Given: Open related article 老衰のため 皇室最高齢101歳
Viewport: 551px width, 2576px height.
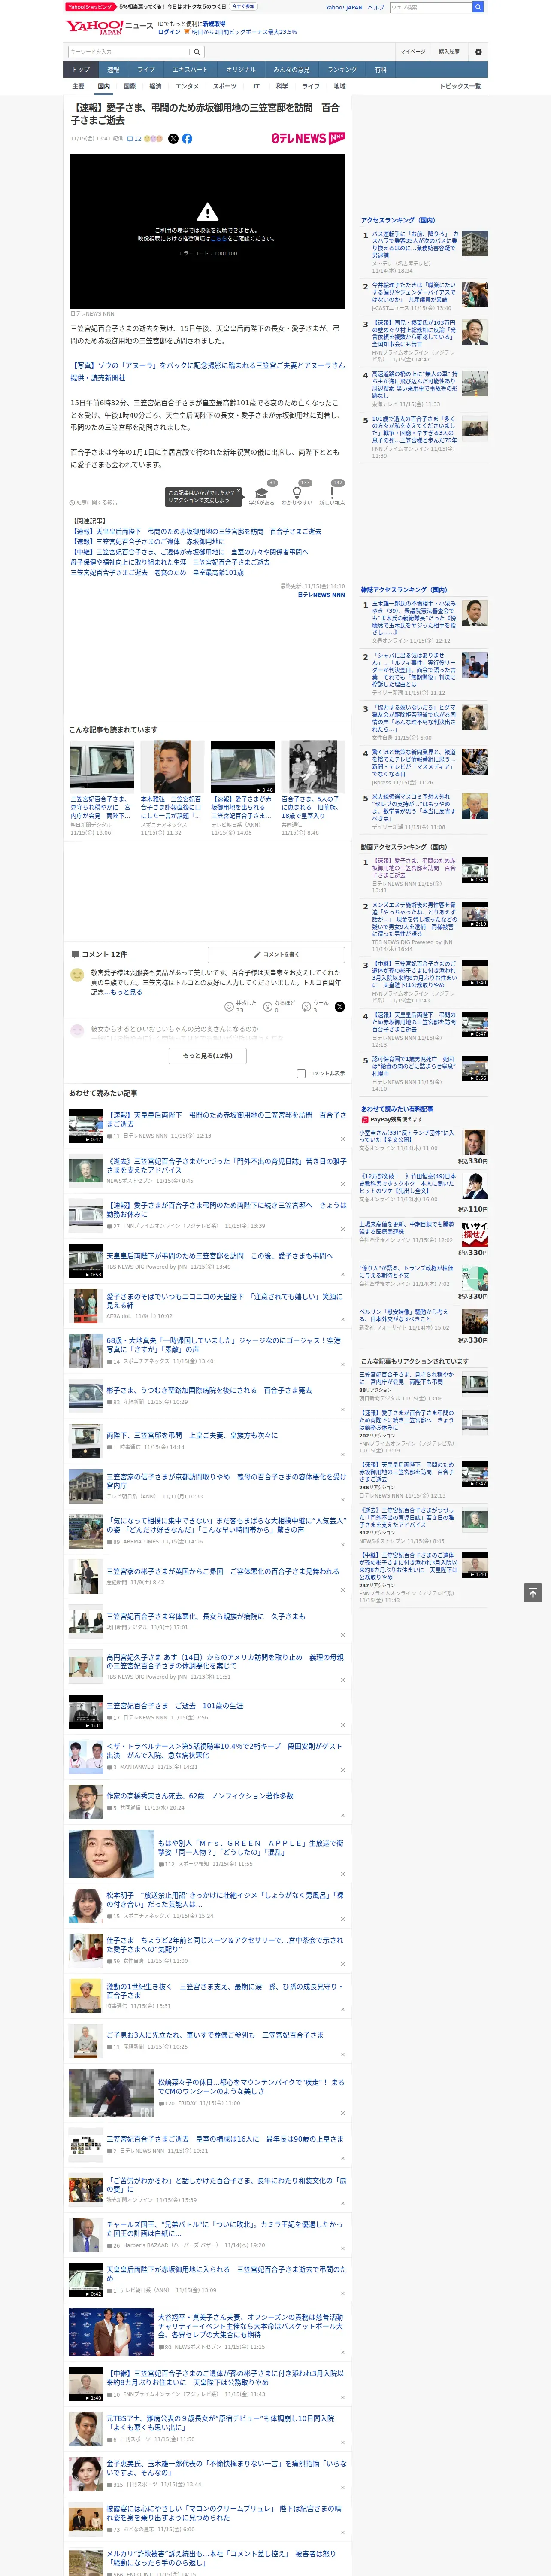Looking at the screenshot, I should (x=157, y=573).
